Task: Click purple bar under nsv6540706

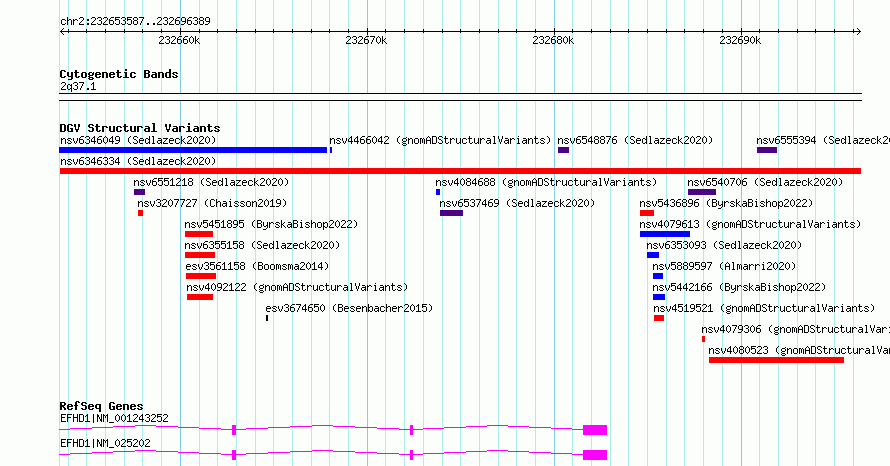Action: 702,192
